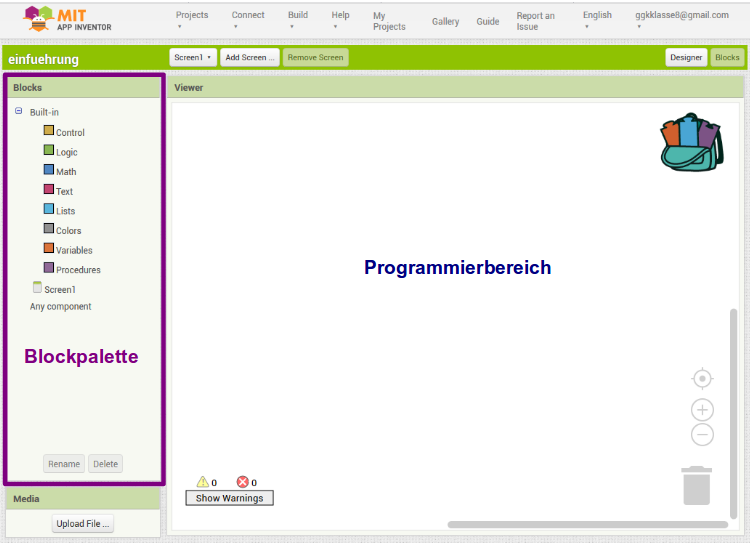Click the trash can icon
This screenshot has width=750, height=544.
tap(697, 485)
